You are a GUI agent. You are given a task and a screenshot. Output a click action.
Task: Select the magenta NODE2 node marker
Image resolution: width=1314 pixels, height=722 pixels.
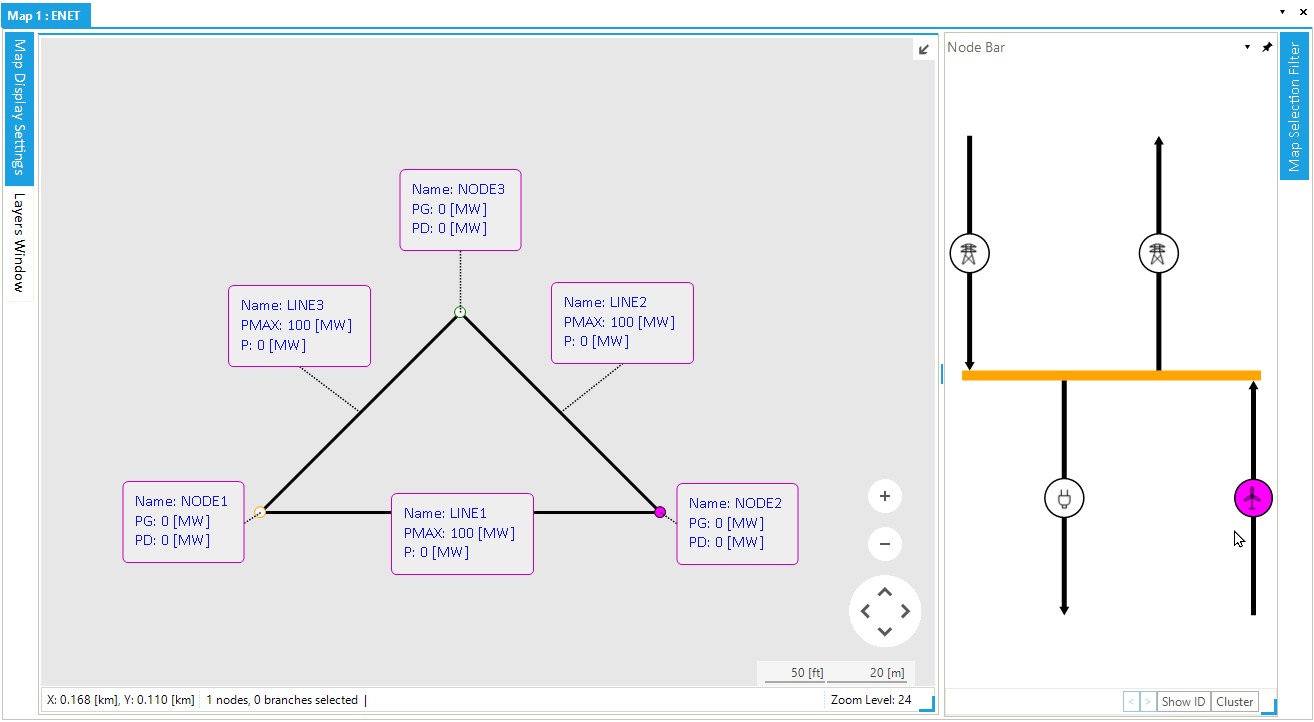point(660,512)
